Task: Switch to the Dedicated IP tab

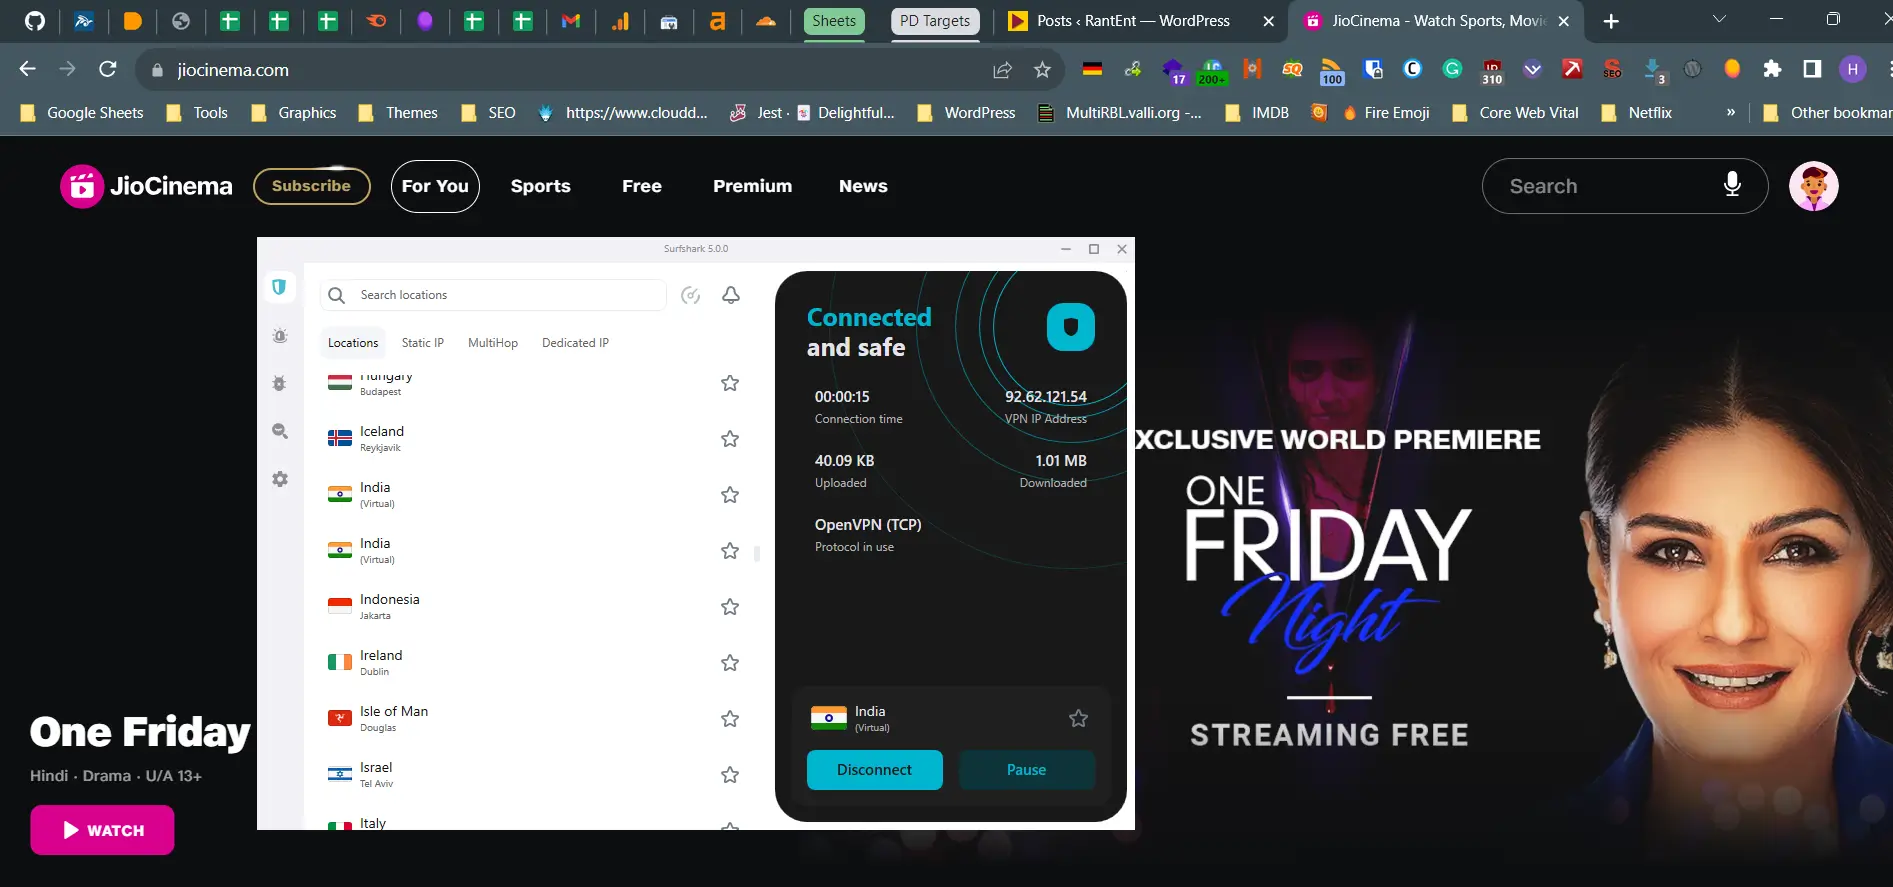Action: tap(575, 343)
